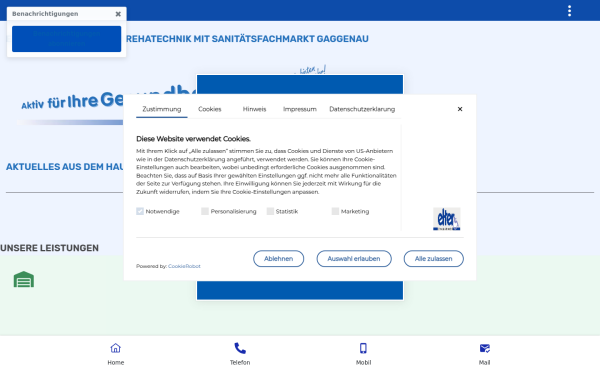Image resolution: width=600 pixels, height=375 pixels.
Task: Click the Auswahl erlauben button
Action: pyautogui.click(x=354, y=259)
